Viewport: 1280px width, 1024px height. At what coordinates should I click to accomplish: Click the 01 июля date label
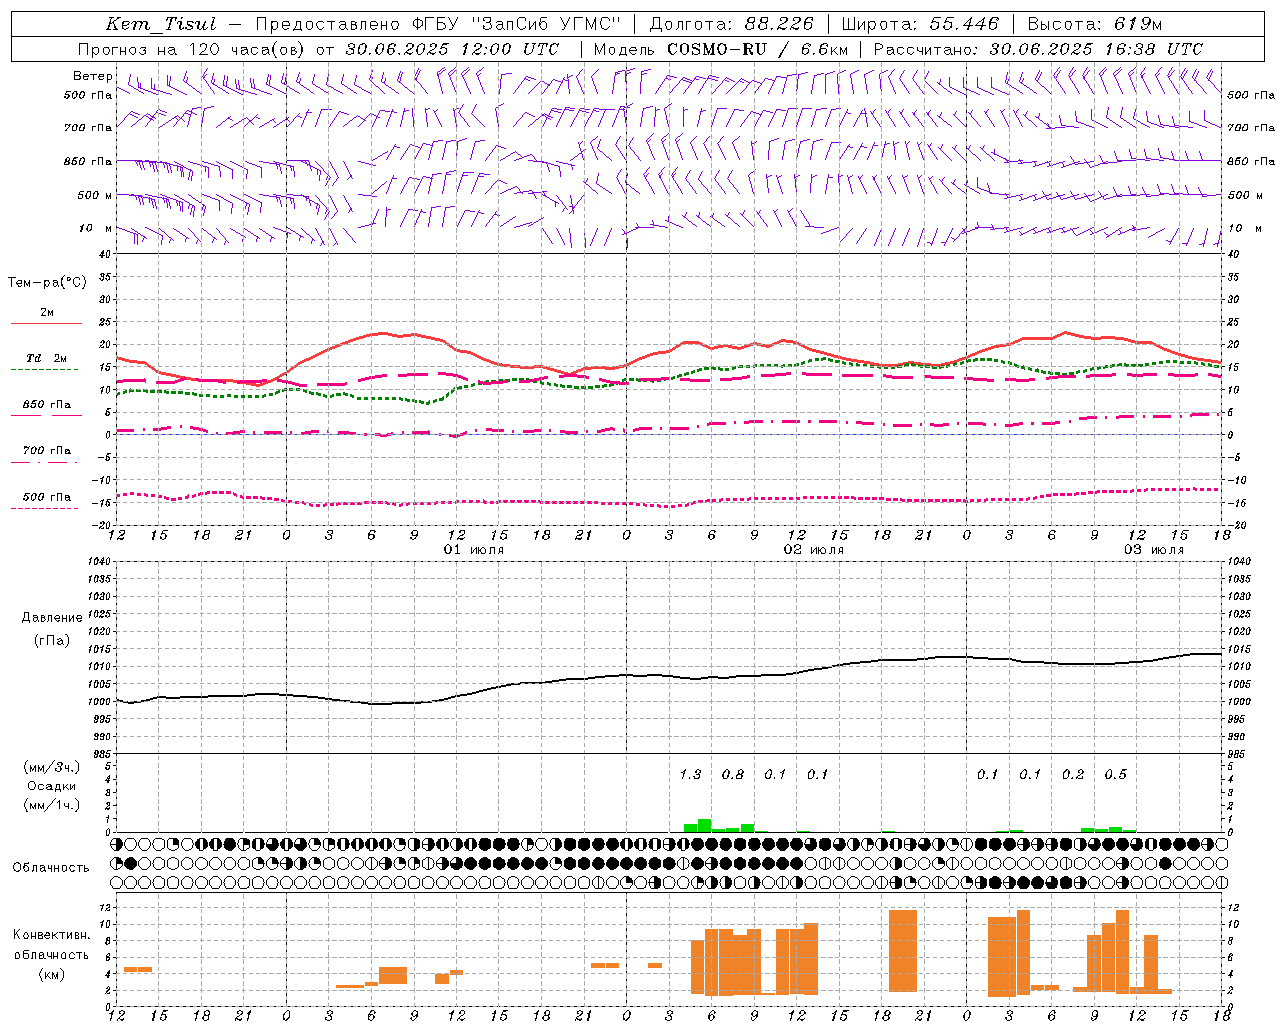tap(474, 550)
